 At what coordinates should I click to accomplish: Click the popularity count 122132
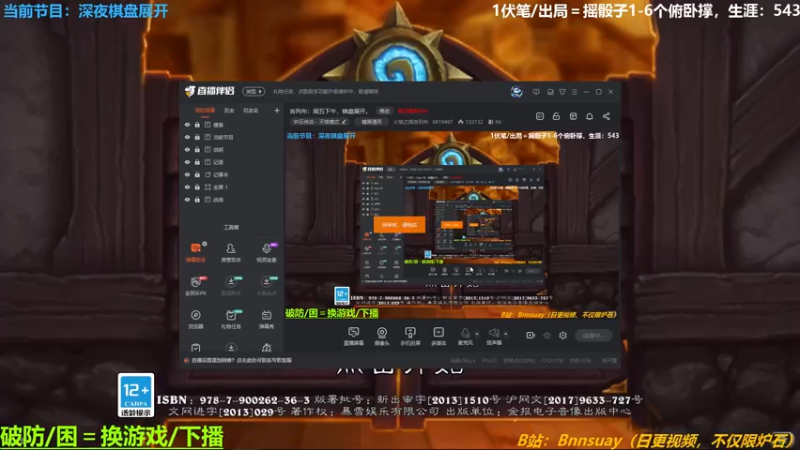tap(470, 122)
